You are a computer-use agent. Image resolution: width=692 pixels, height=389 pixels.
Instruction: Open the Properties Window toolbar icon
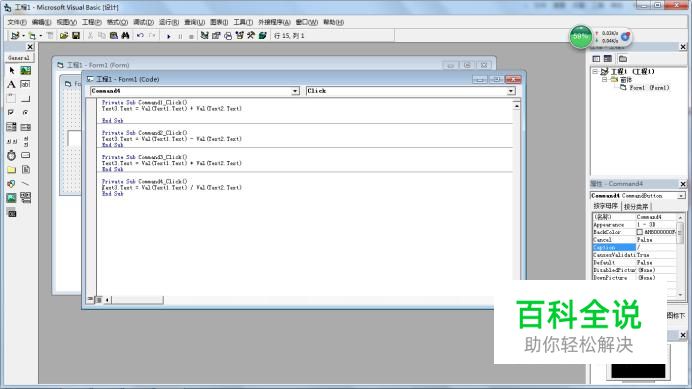(x=216, y=36)
